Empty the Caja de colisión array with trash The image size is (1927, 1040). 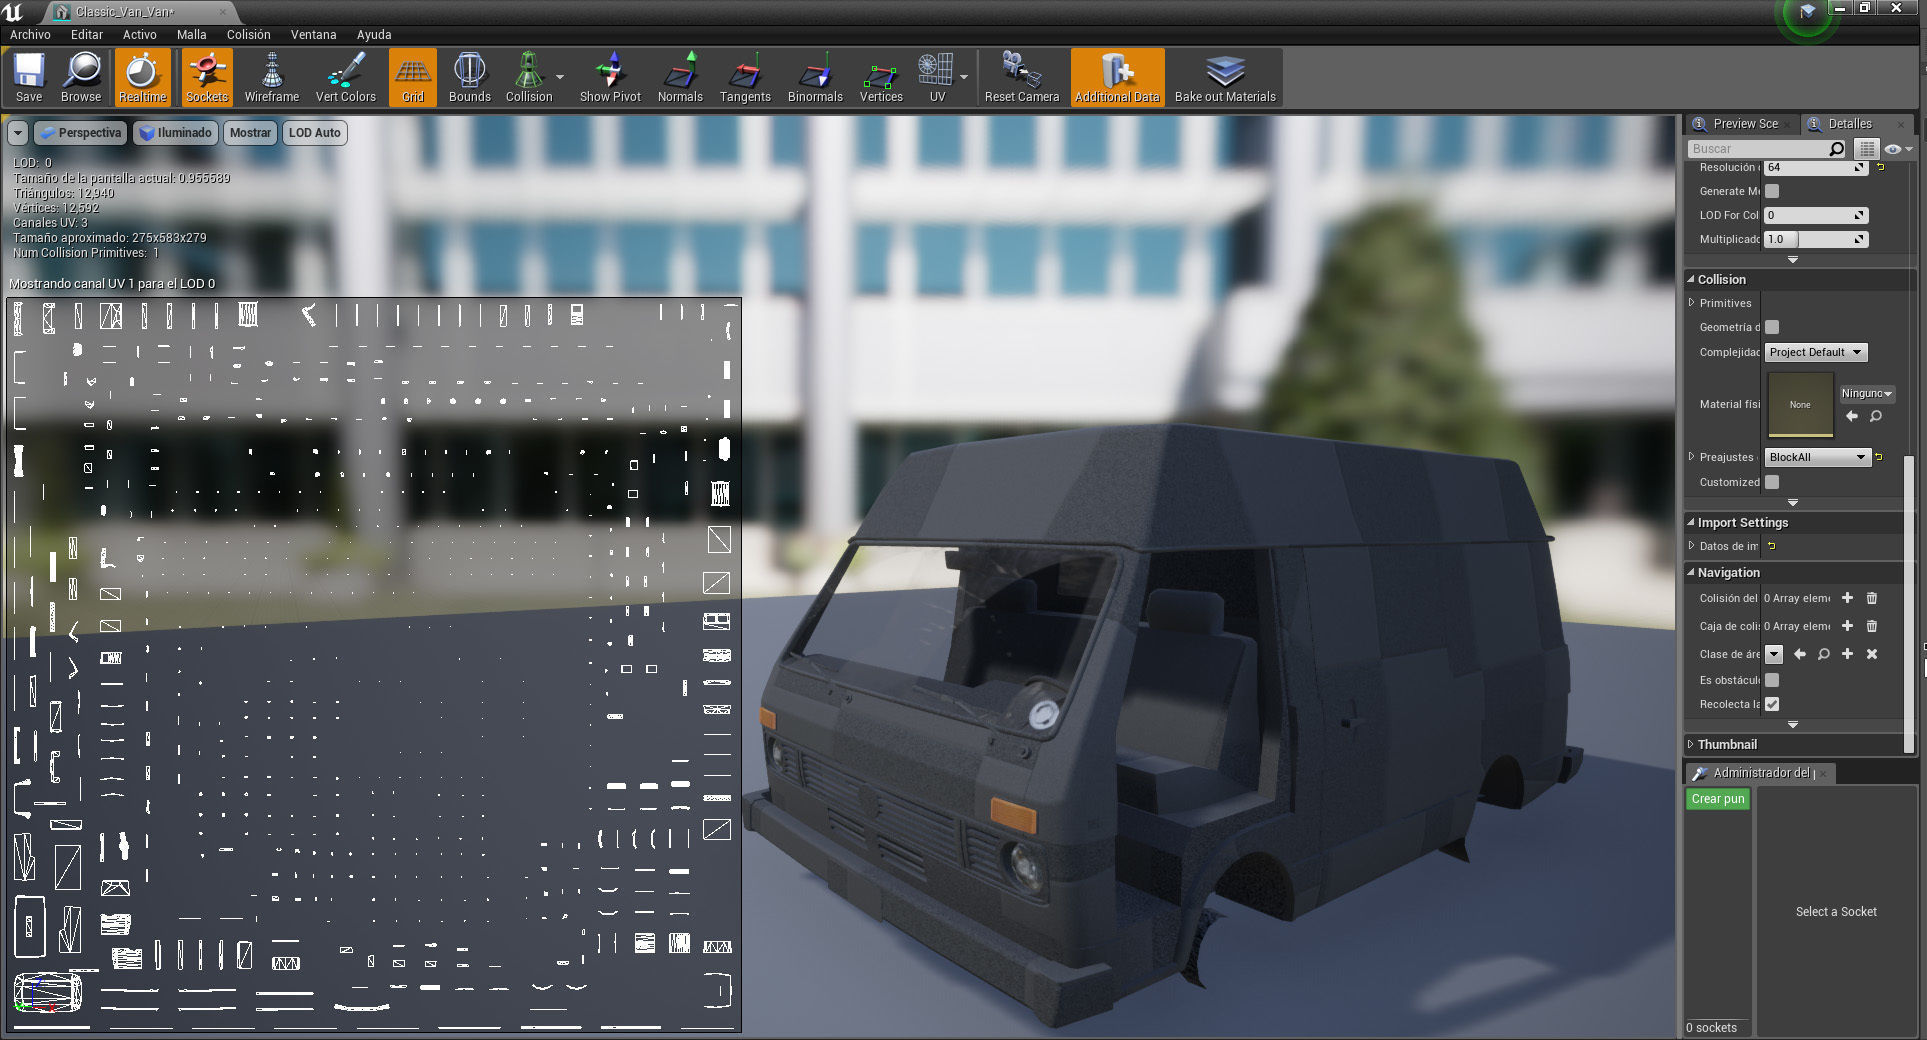pos(1872,626)
